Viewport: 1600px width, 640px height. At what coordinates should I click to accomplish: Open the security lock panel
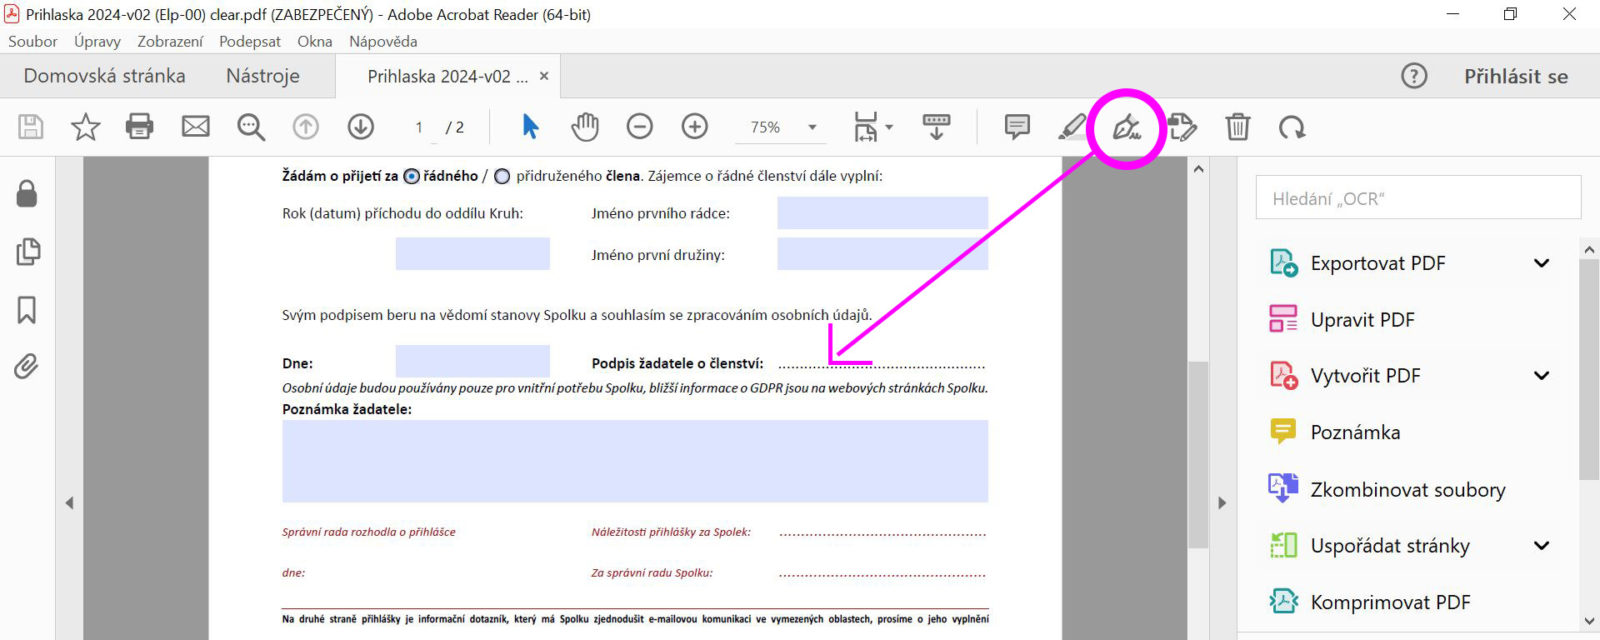click(x=27, y=193)
